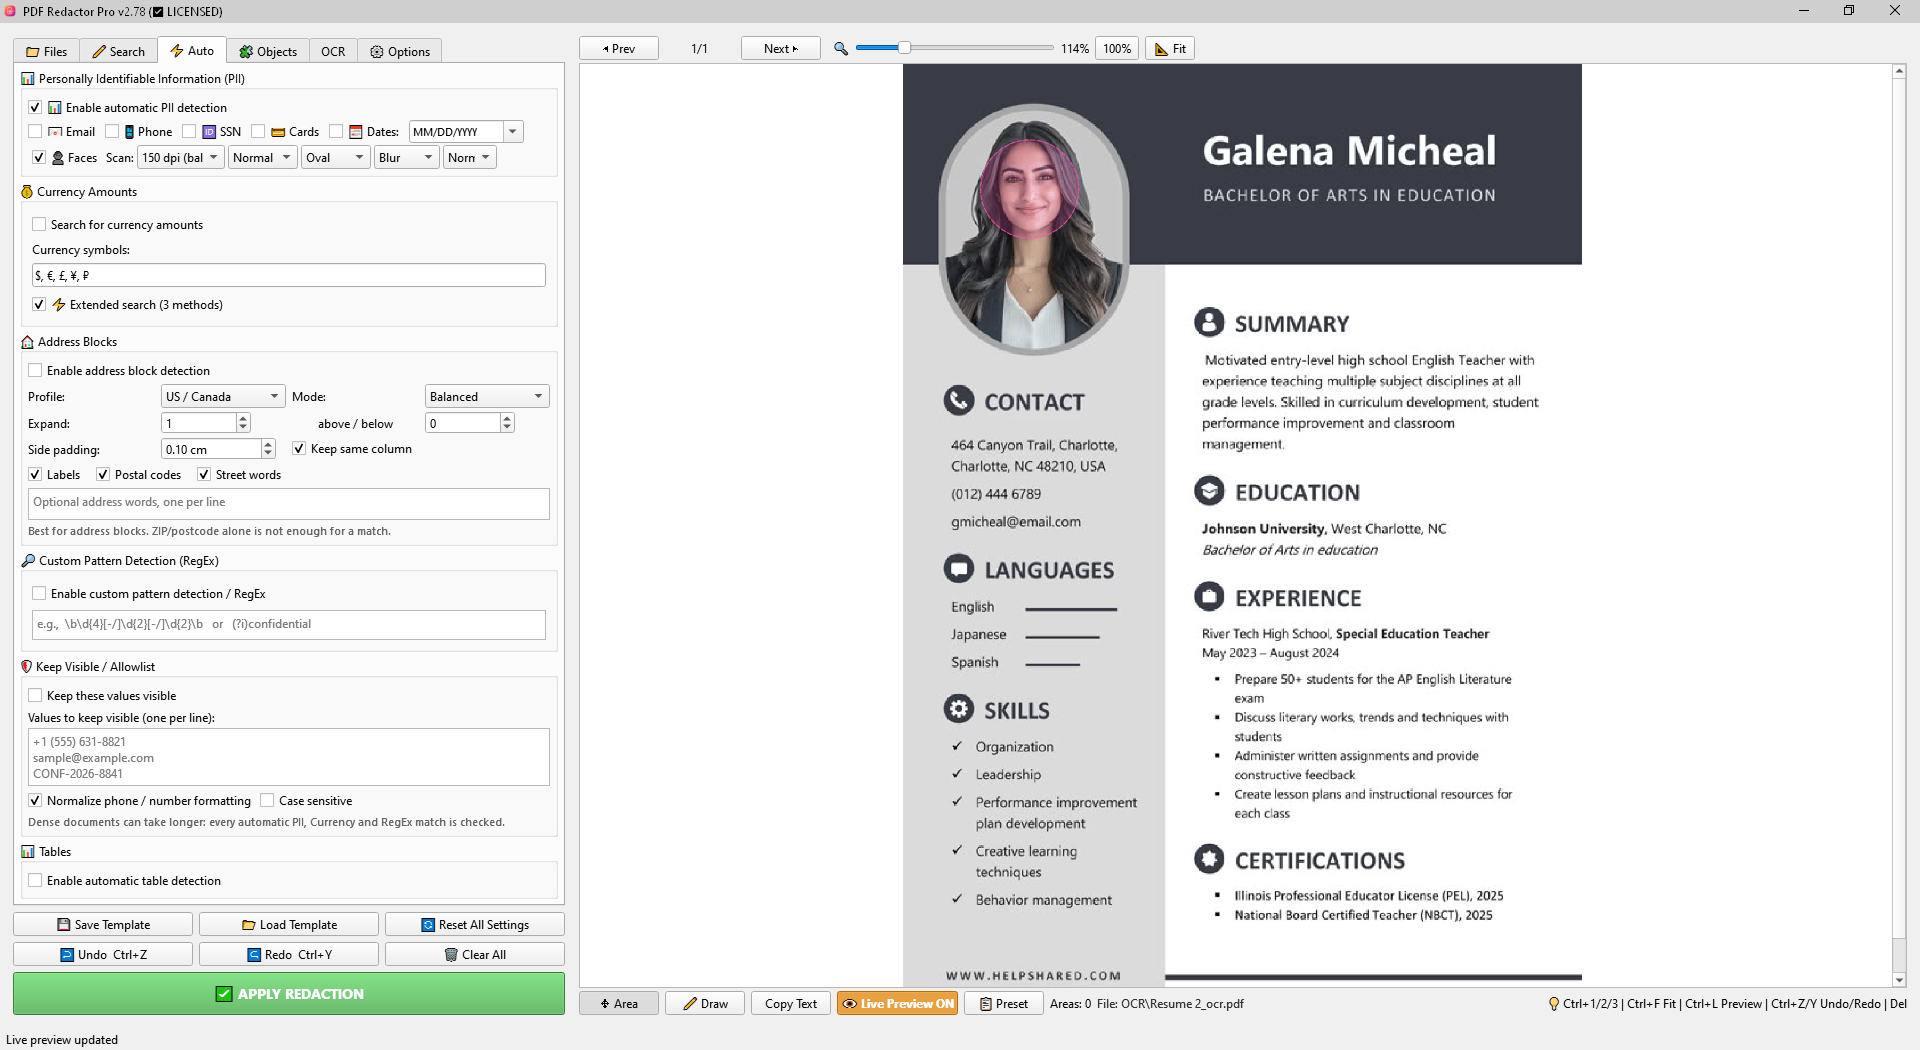1920x1050 pixels.
Task: Open the Preset button
Action: (x=1003, y=1004)
